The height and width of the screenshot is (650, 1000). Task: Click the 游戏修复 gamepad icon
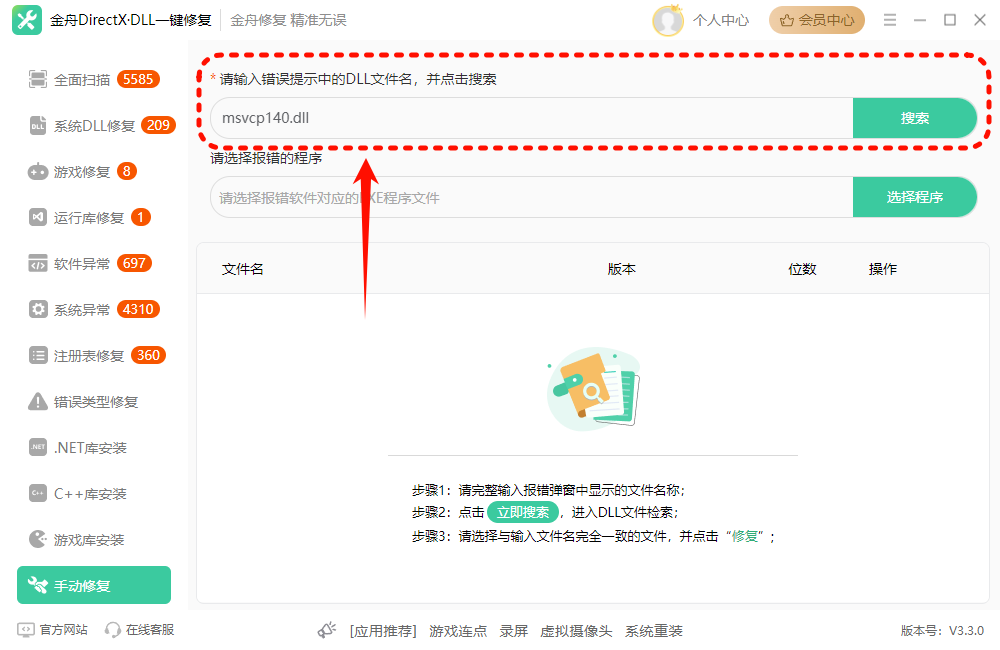tap(38, 172)
